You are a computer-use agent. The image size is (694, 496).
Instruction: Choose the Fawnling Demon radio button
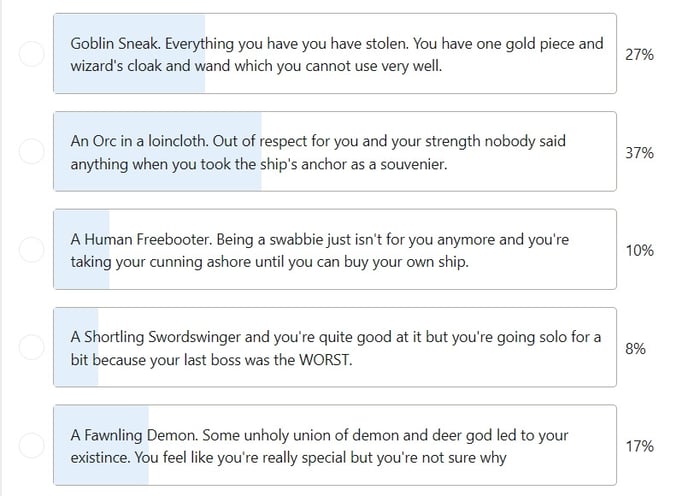tap(31, 445)
